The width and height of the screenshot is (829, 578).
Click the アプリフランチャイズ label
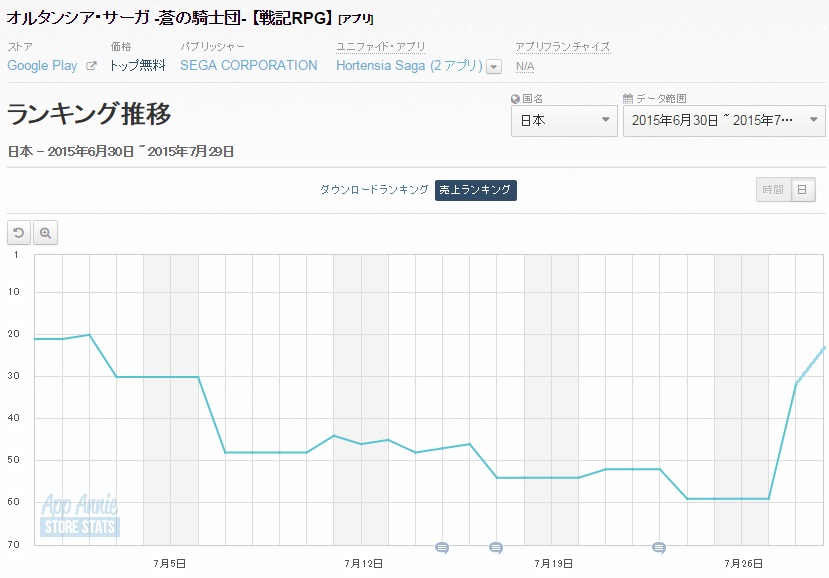(563, 47)
